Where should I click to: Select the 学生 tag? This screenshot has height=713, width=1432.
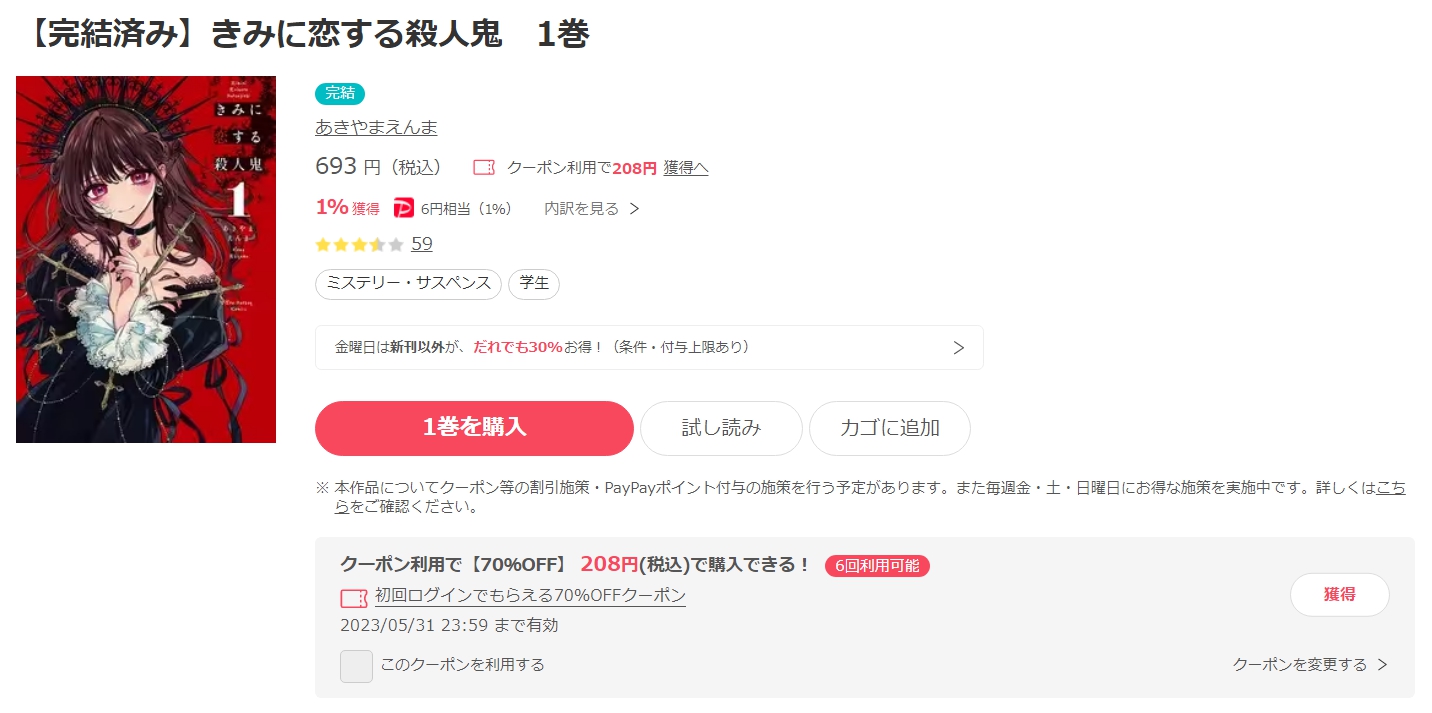(534, 284)
